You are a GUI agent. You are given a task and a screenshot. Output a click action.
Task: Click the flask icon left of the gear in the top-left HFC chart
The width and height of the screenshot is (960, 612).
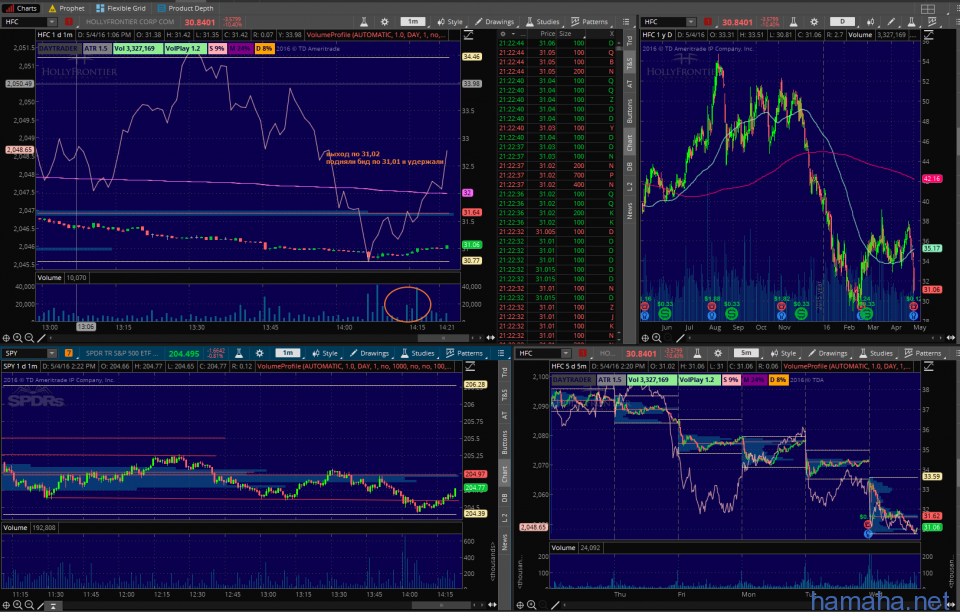click(x=364, y=21)
